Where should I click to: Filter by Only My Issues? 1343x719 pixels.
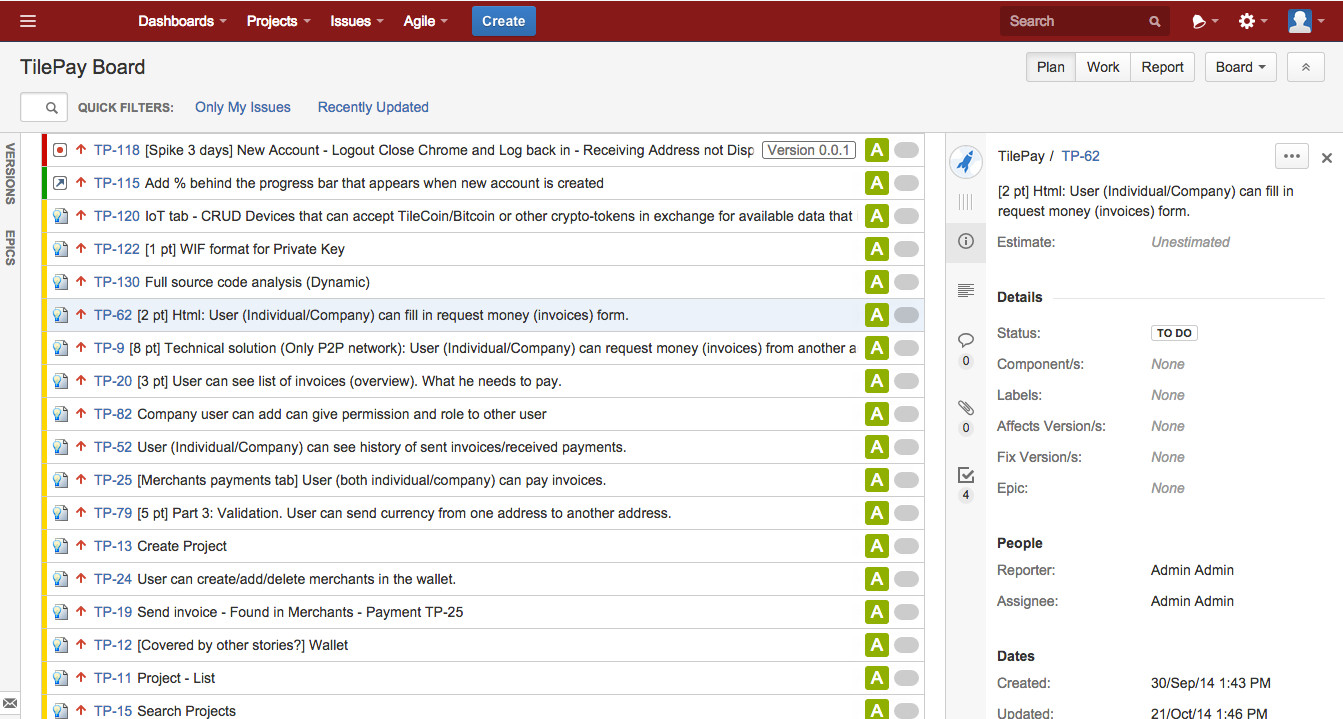coord(243,107)
